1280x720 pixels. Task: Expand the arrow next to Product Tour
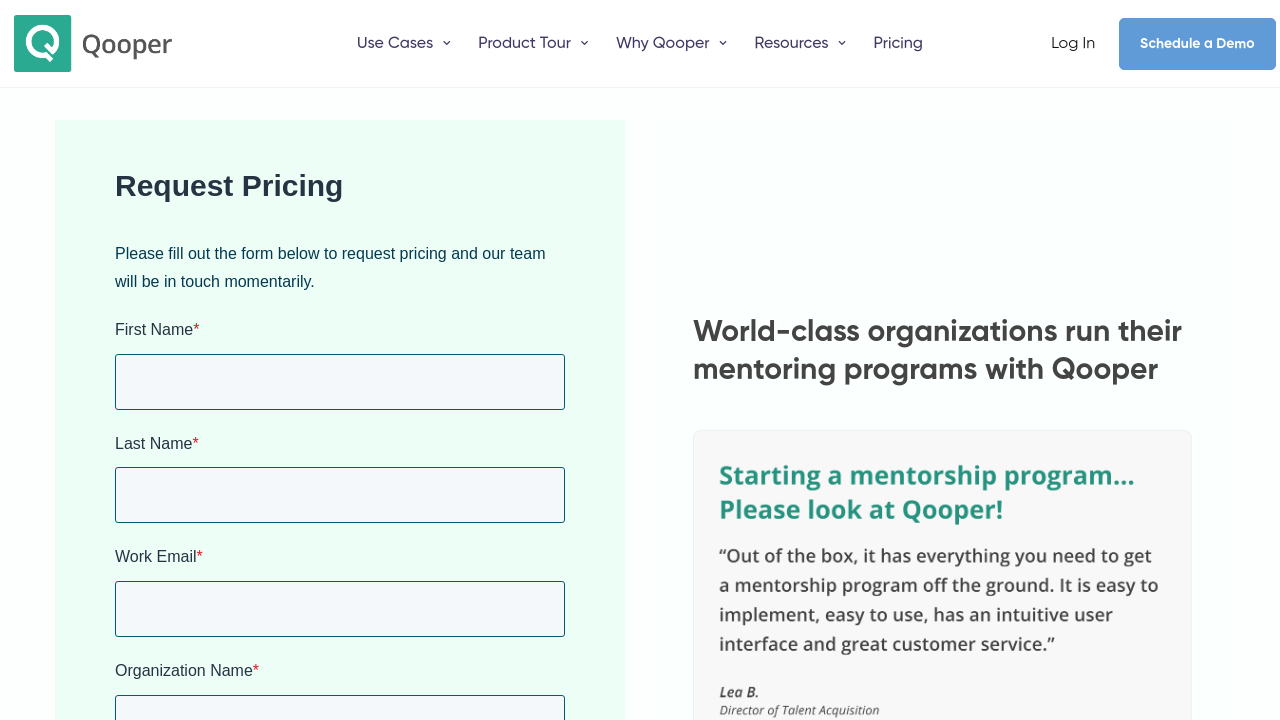[x=585, y=44]
